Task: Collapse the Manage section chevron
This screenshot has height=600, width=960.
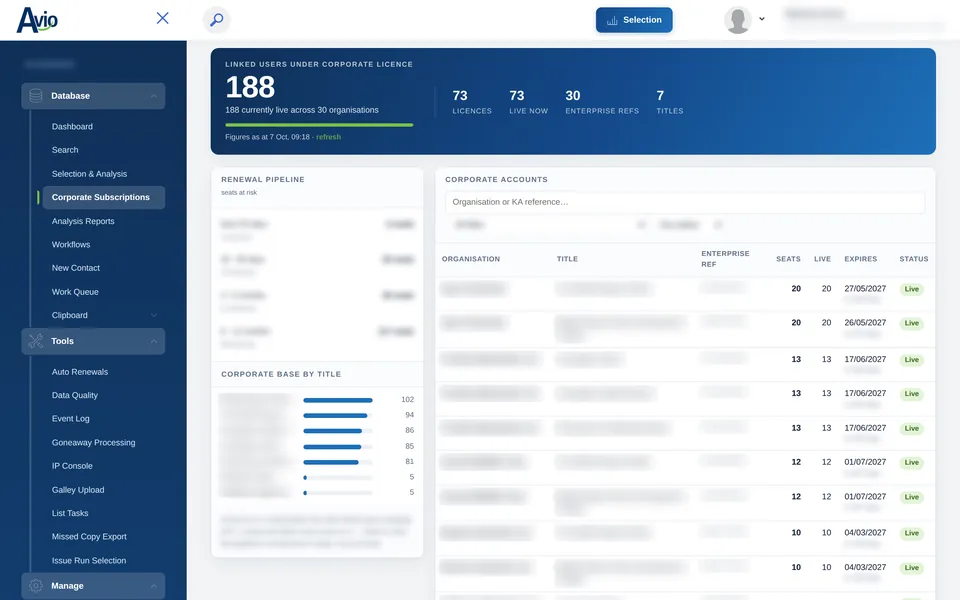Action: pyautogui.click(x=154, y=587)
